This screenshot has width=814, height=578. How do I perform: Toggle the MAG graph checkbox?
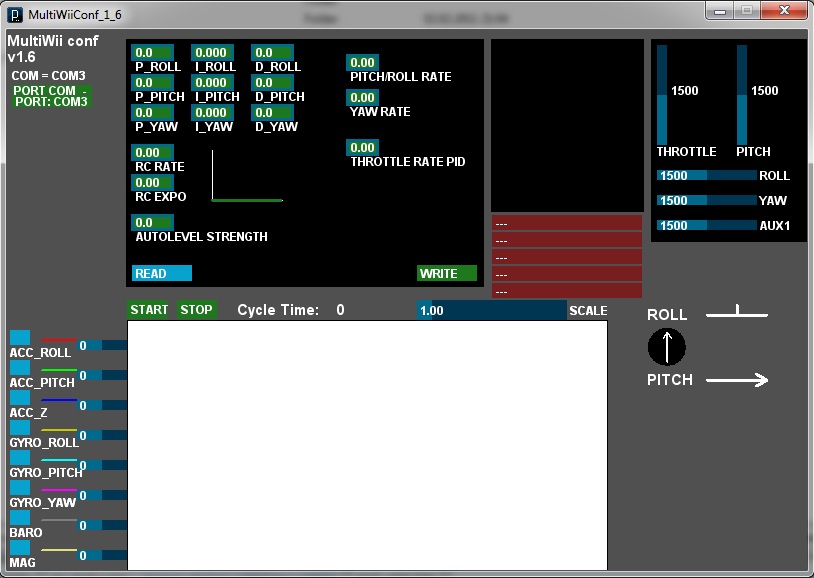20,548
